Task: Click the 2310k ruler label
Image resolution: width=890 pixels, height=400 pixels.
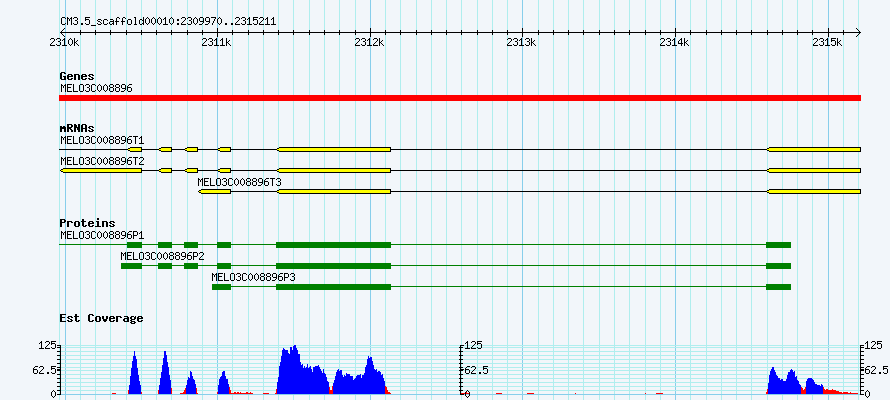Action: [66, 42]
